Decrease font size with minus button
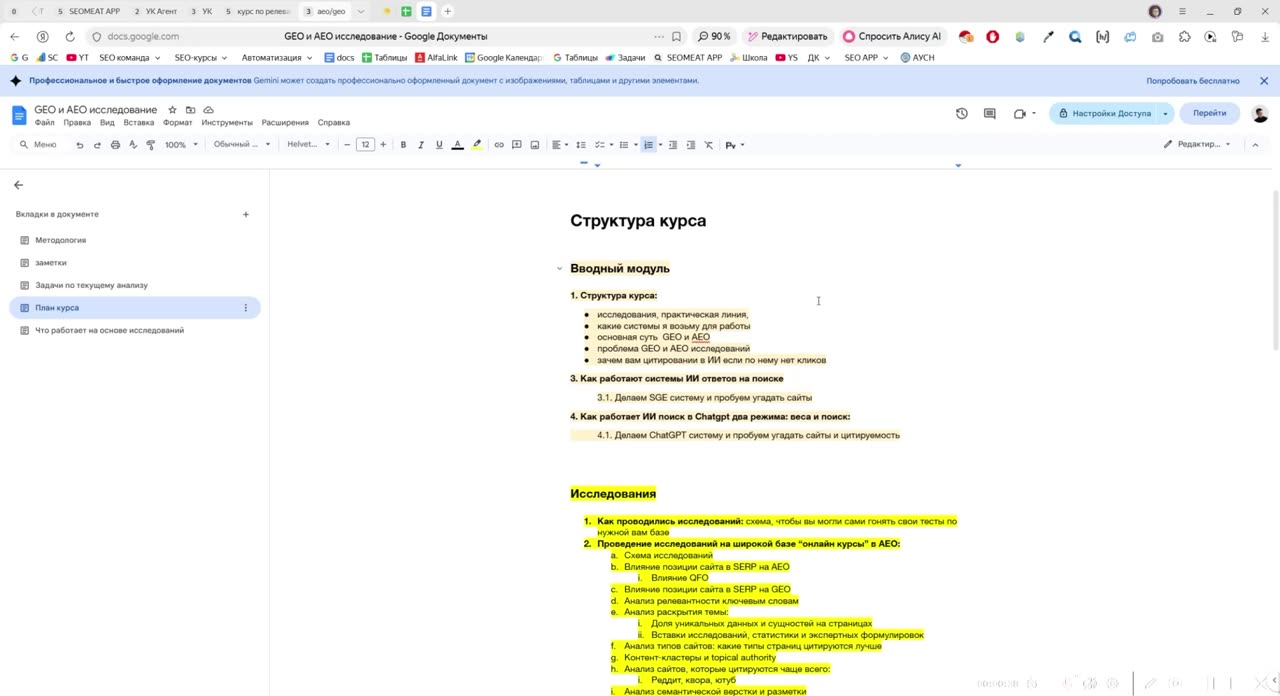 pyautogui.click(x=347, y=145)
